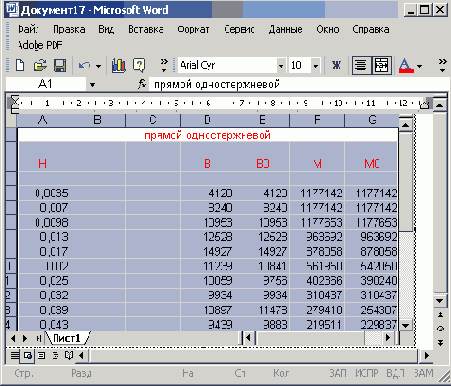The height and width of the screenshot is (386, 451).
Task: Toggle center alignment button
Action: click(x=361, y=65)
